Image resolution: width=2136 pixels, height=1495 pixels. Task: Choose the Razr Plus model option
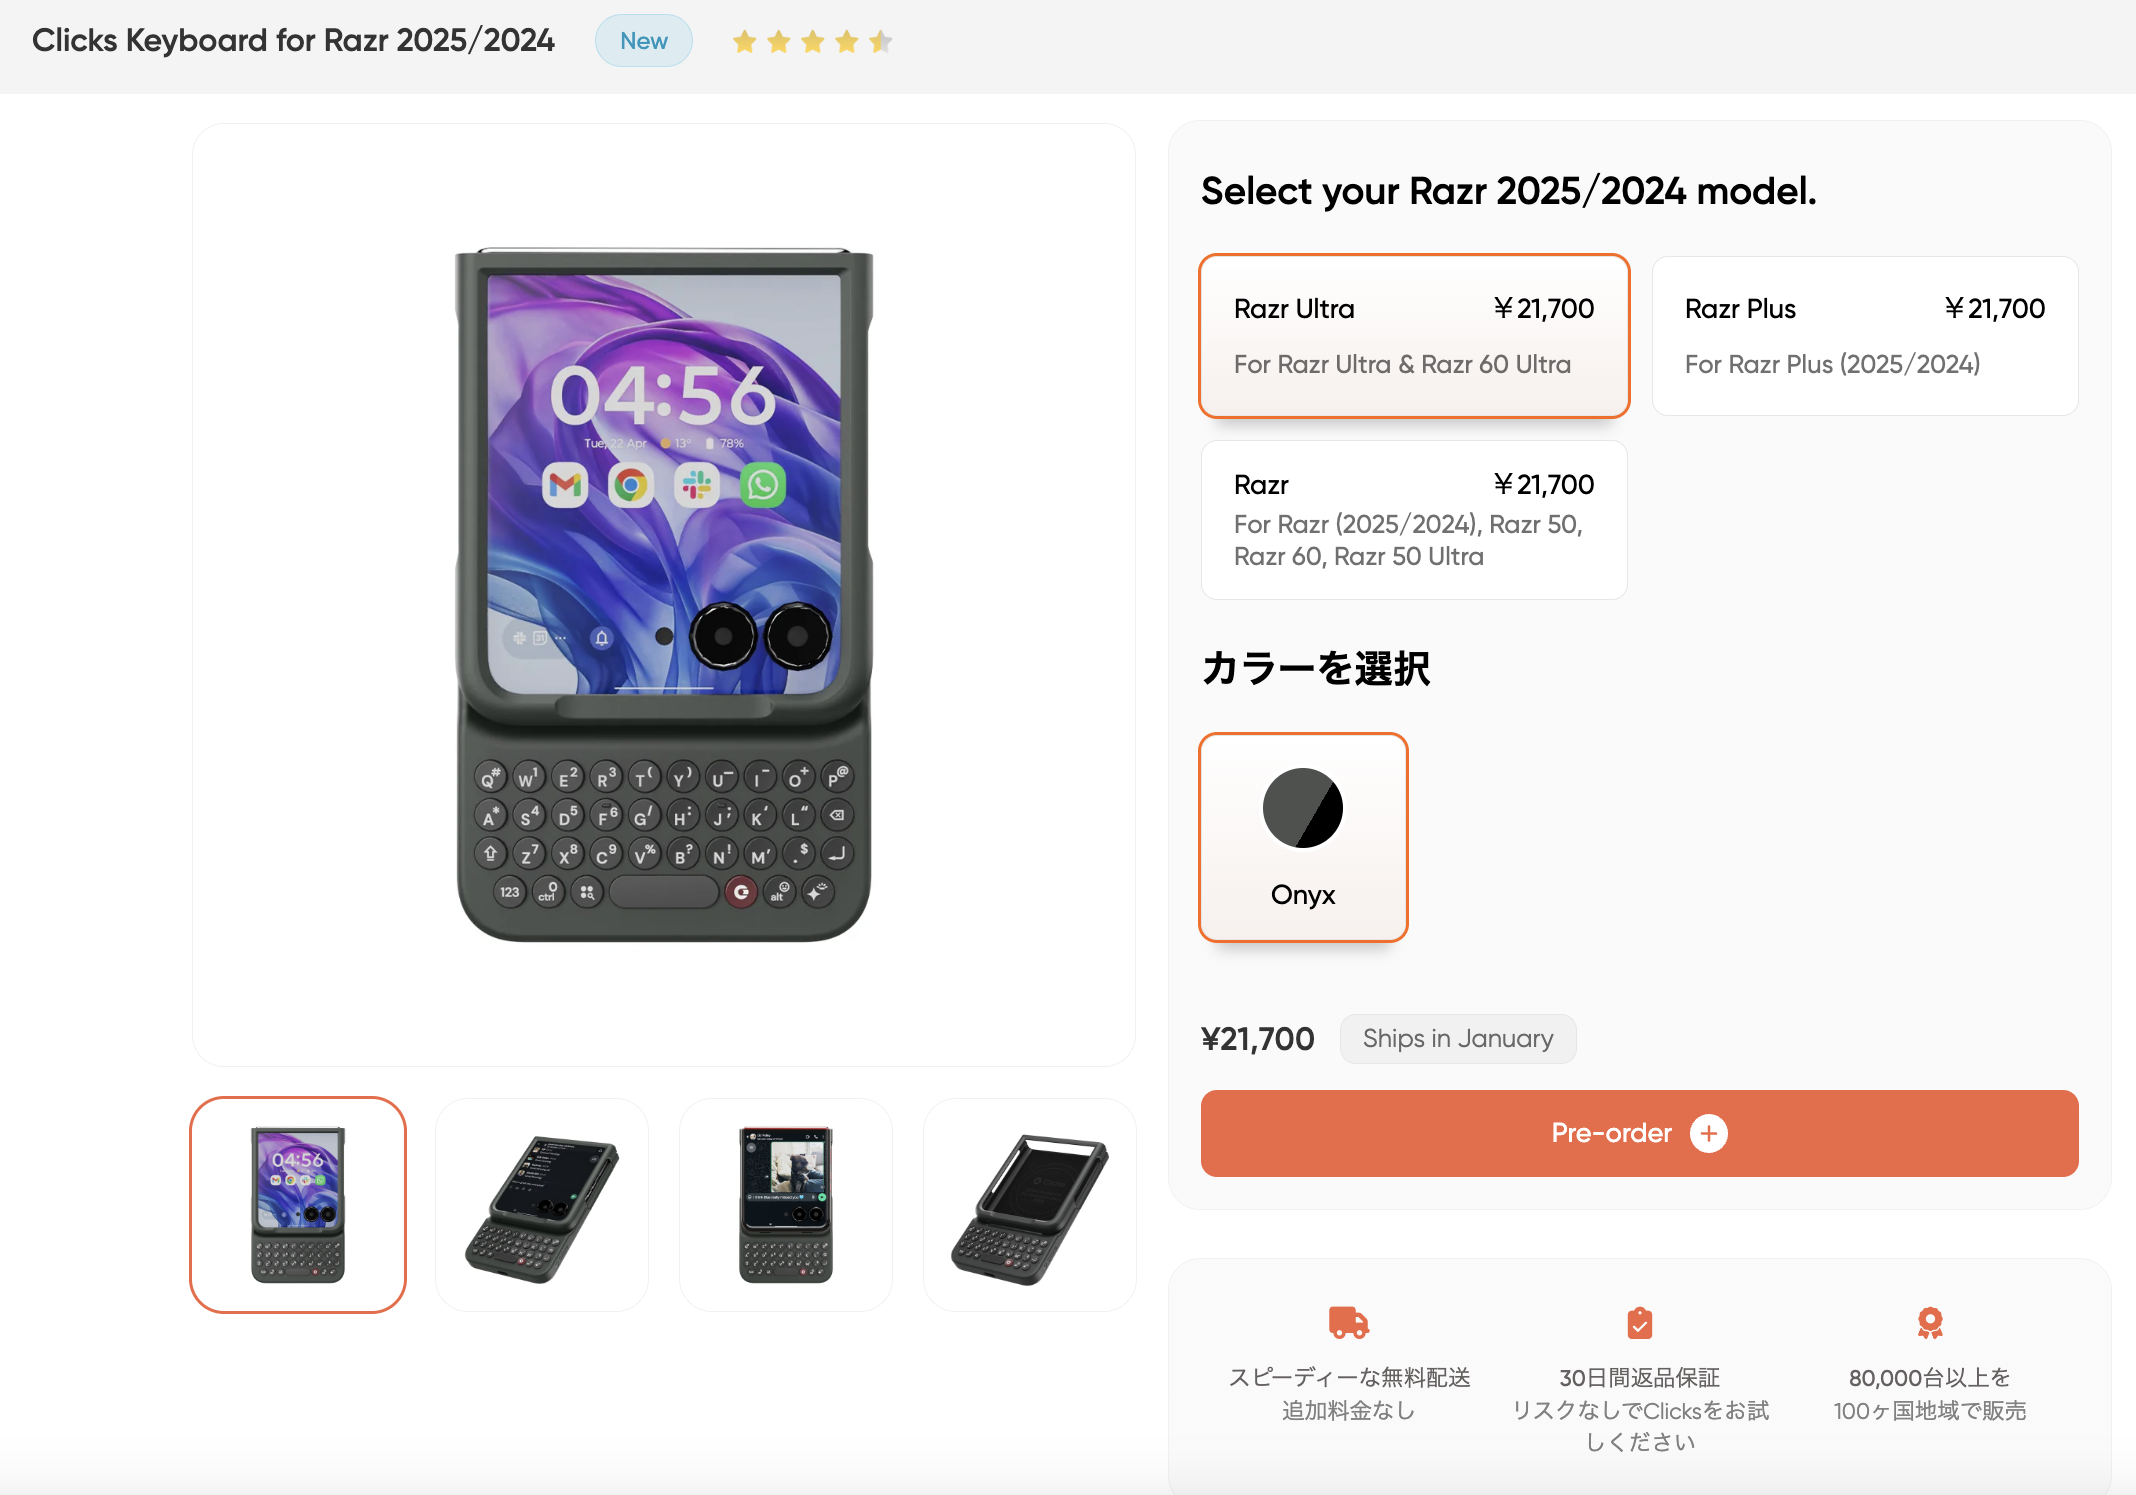1864,336
